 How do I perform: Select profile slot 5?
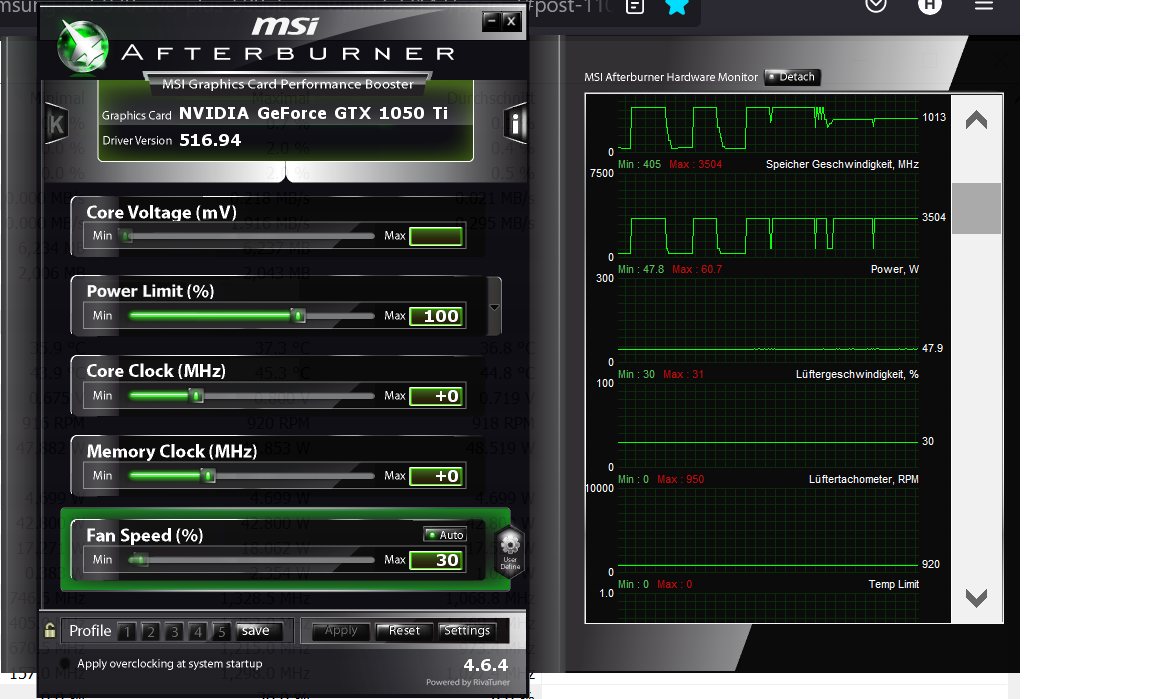pos(221,631)
